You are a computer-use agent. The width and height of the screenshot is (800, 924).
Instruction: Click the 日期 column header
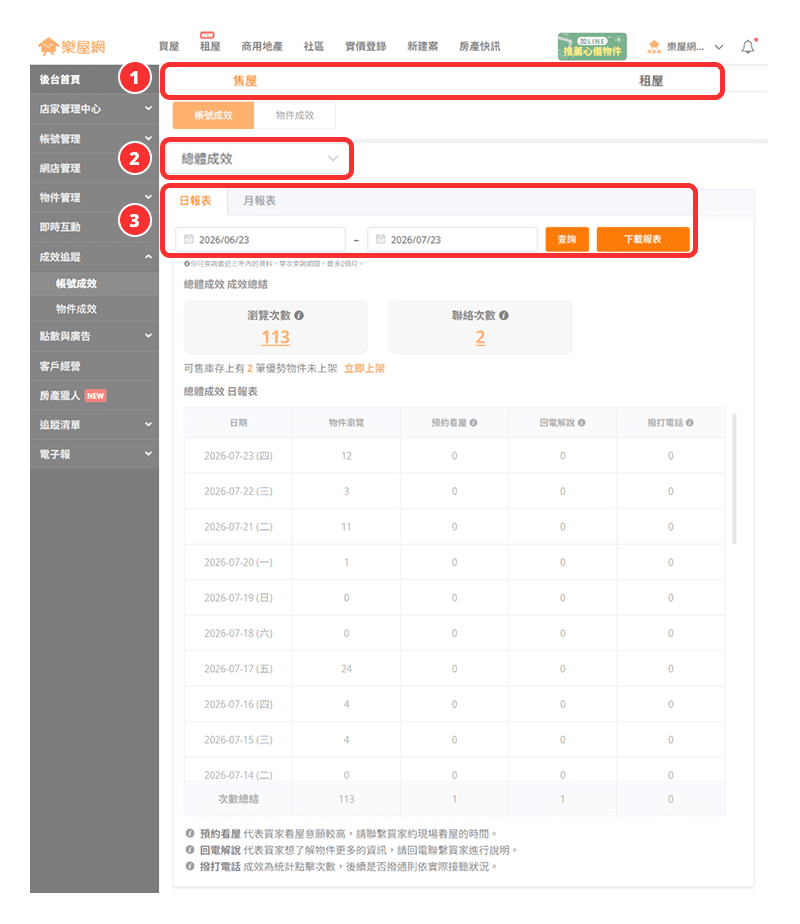click(238, 423)
